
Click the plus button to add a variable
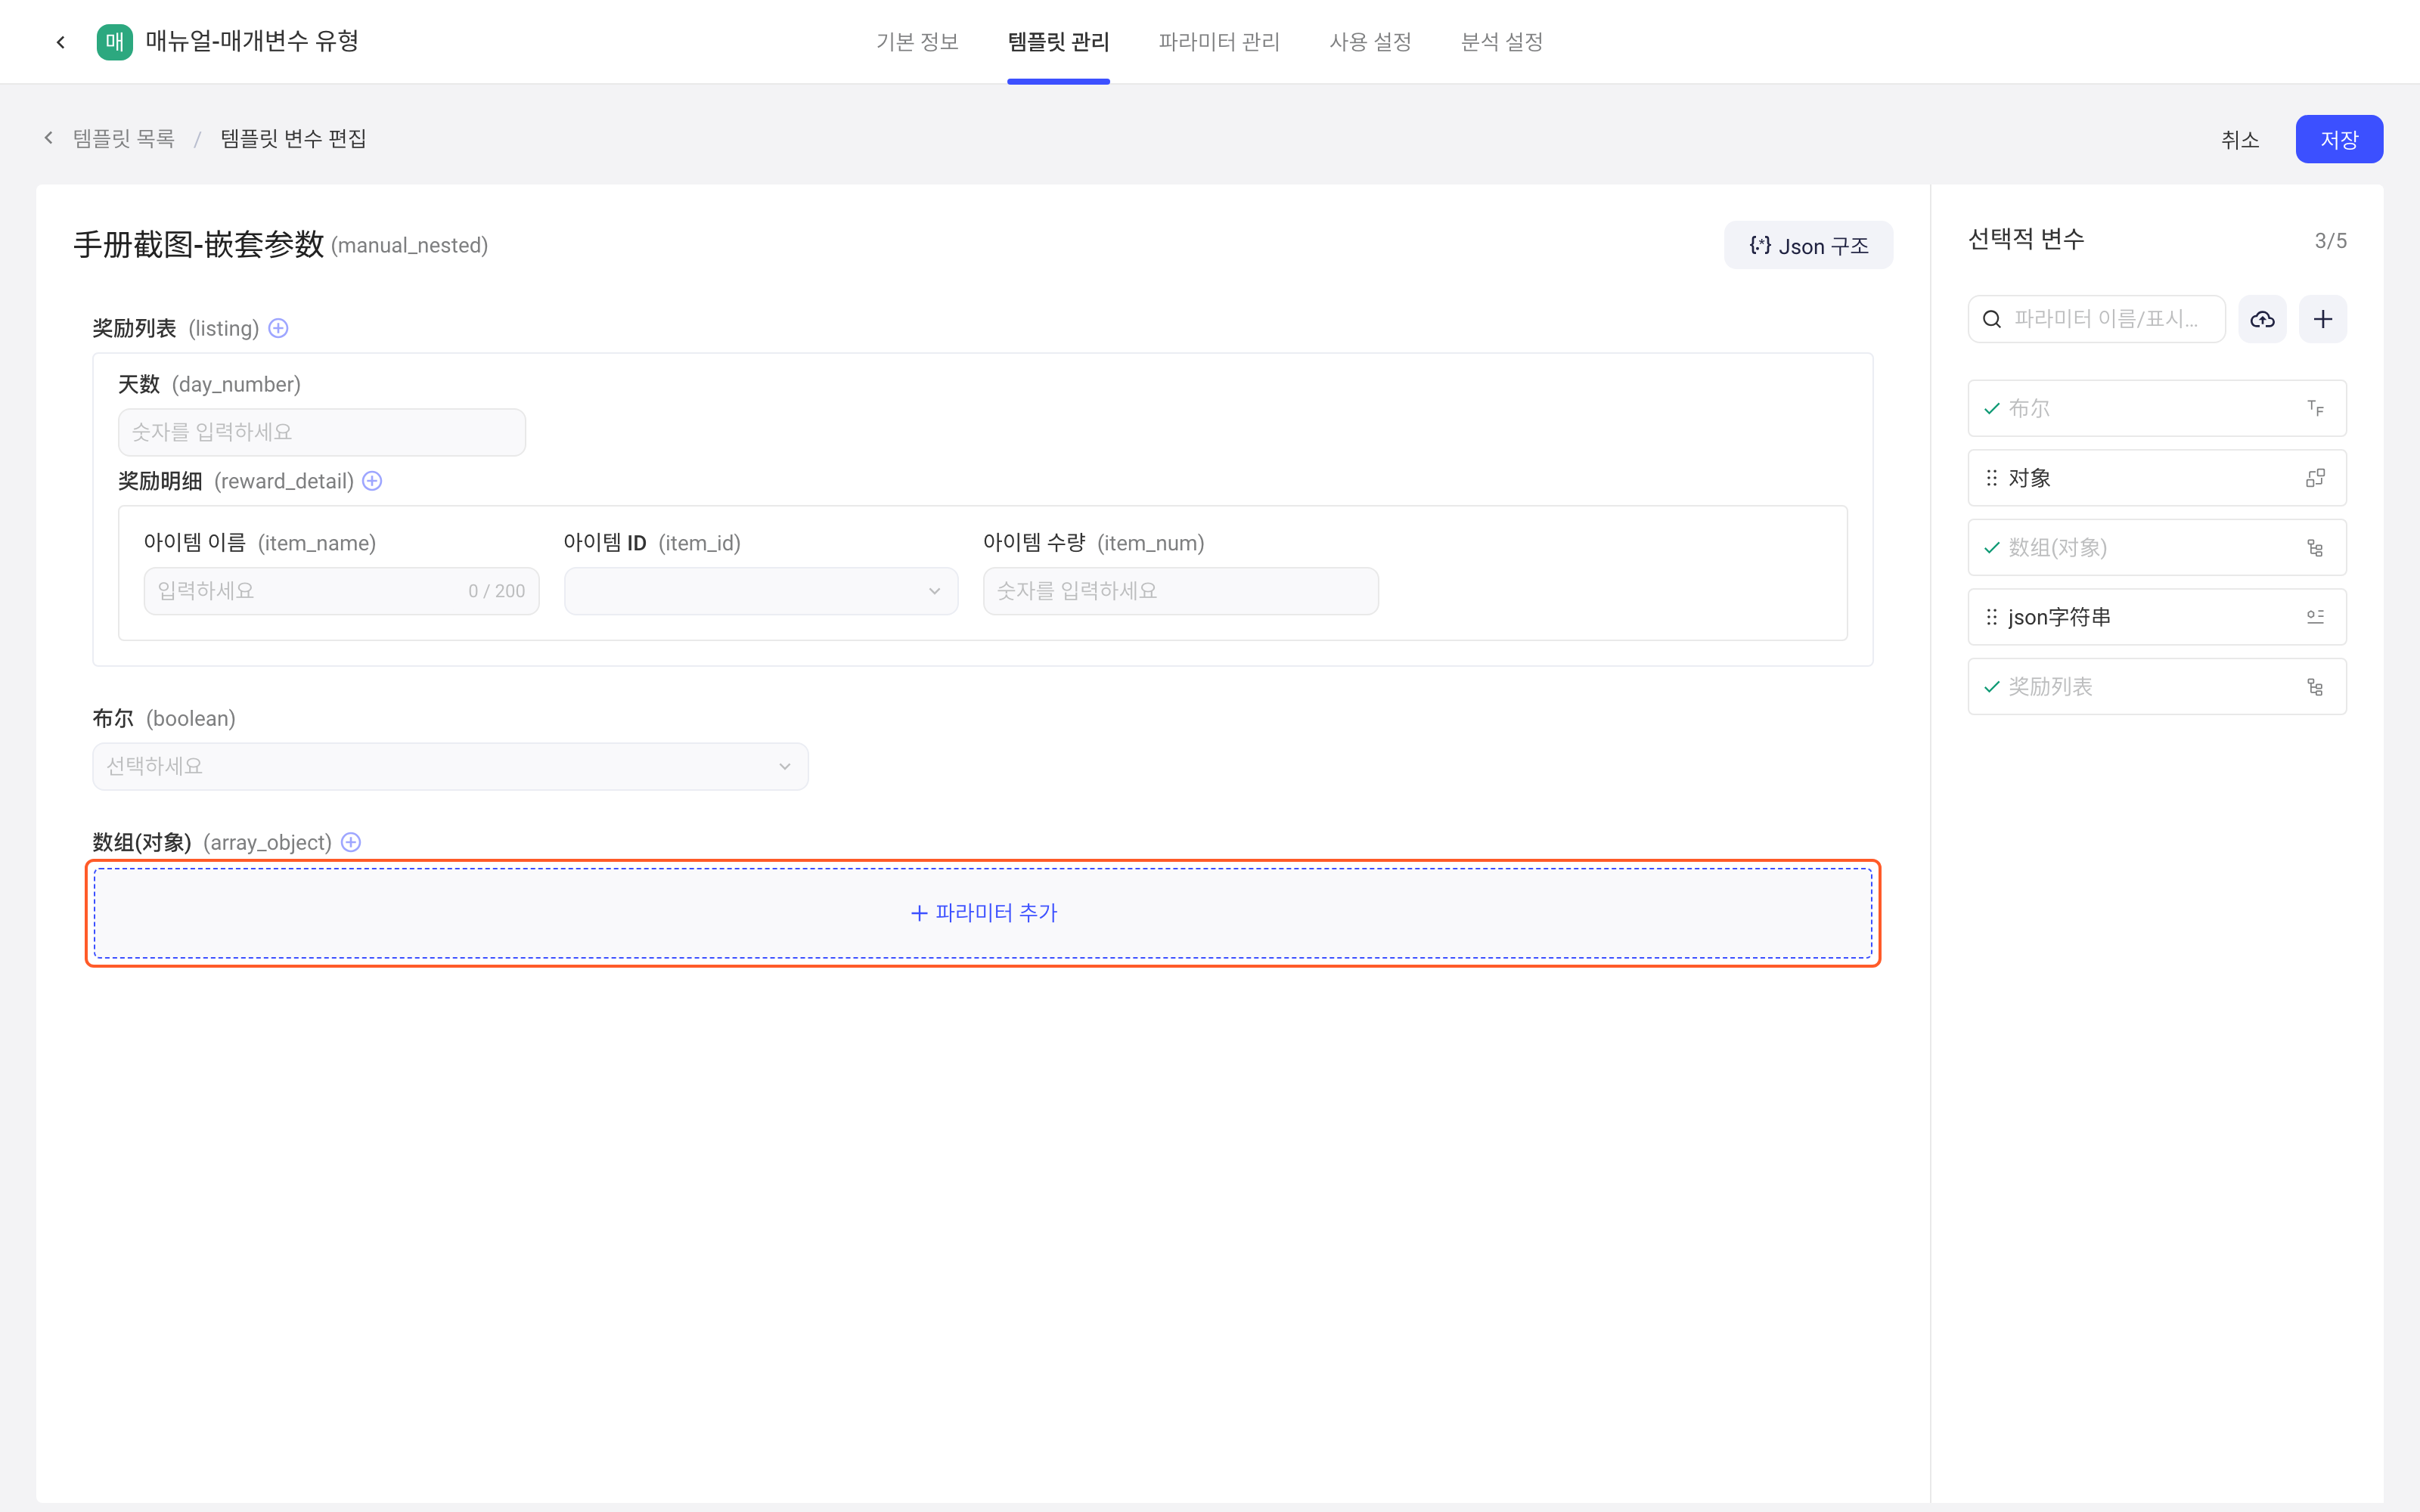coord(2323,319)
